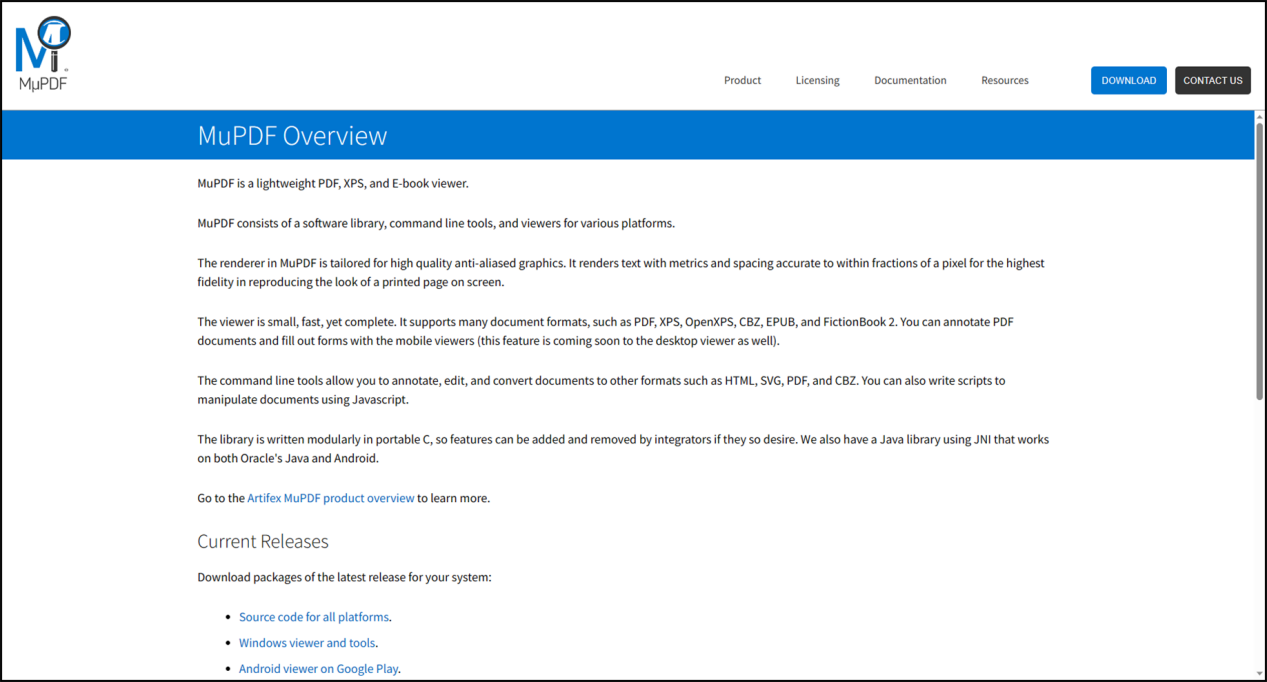Image resolution: width=1267 pixels, height=682 pixels.
Task: Open Windows viewer and tools link
Action: click(x=307, y=643)
